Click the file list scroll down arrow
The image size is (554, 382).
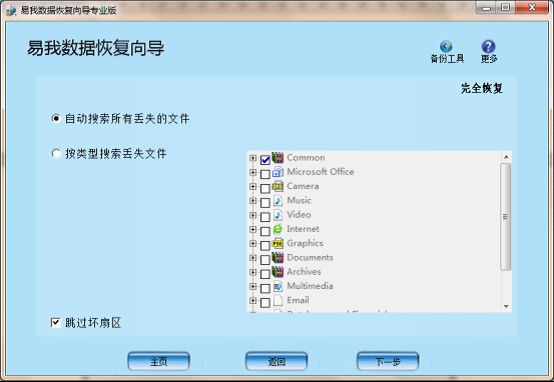[506, 306]
